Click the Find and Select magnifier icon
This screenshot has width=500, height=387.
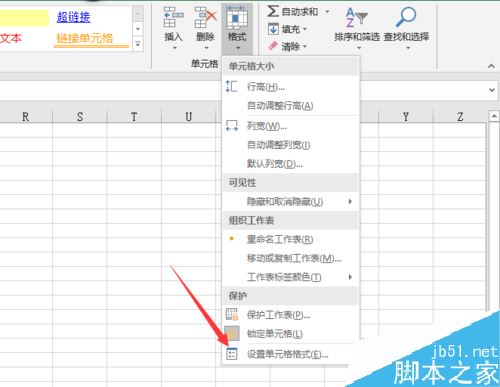[406, 17]
